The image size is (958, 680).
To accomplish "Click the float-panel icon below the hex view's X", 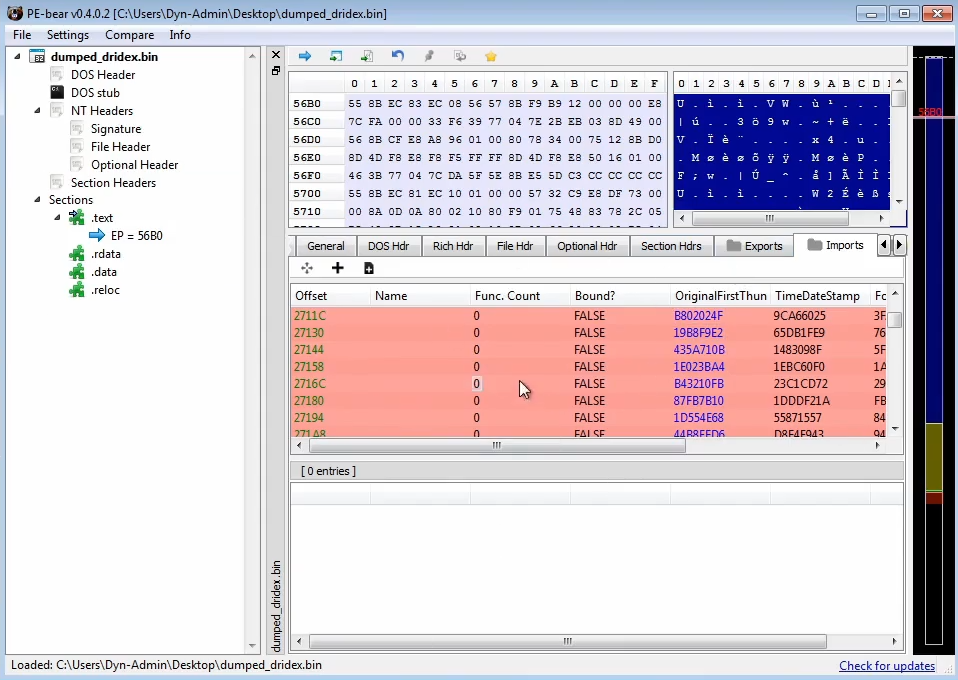I will (x=276, y=71).
